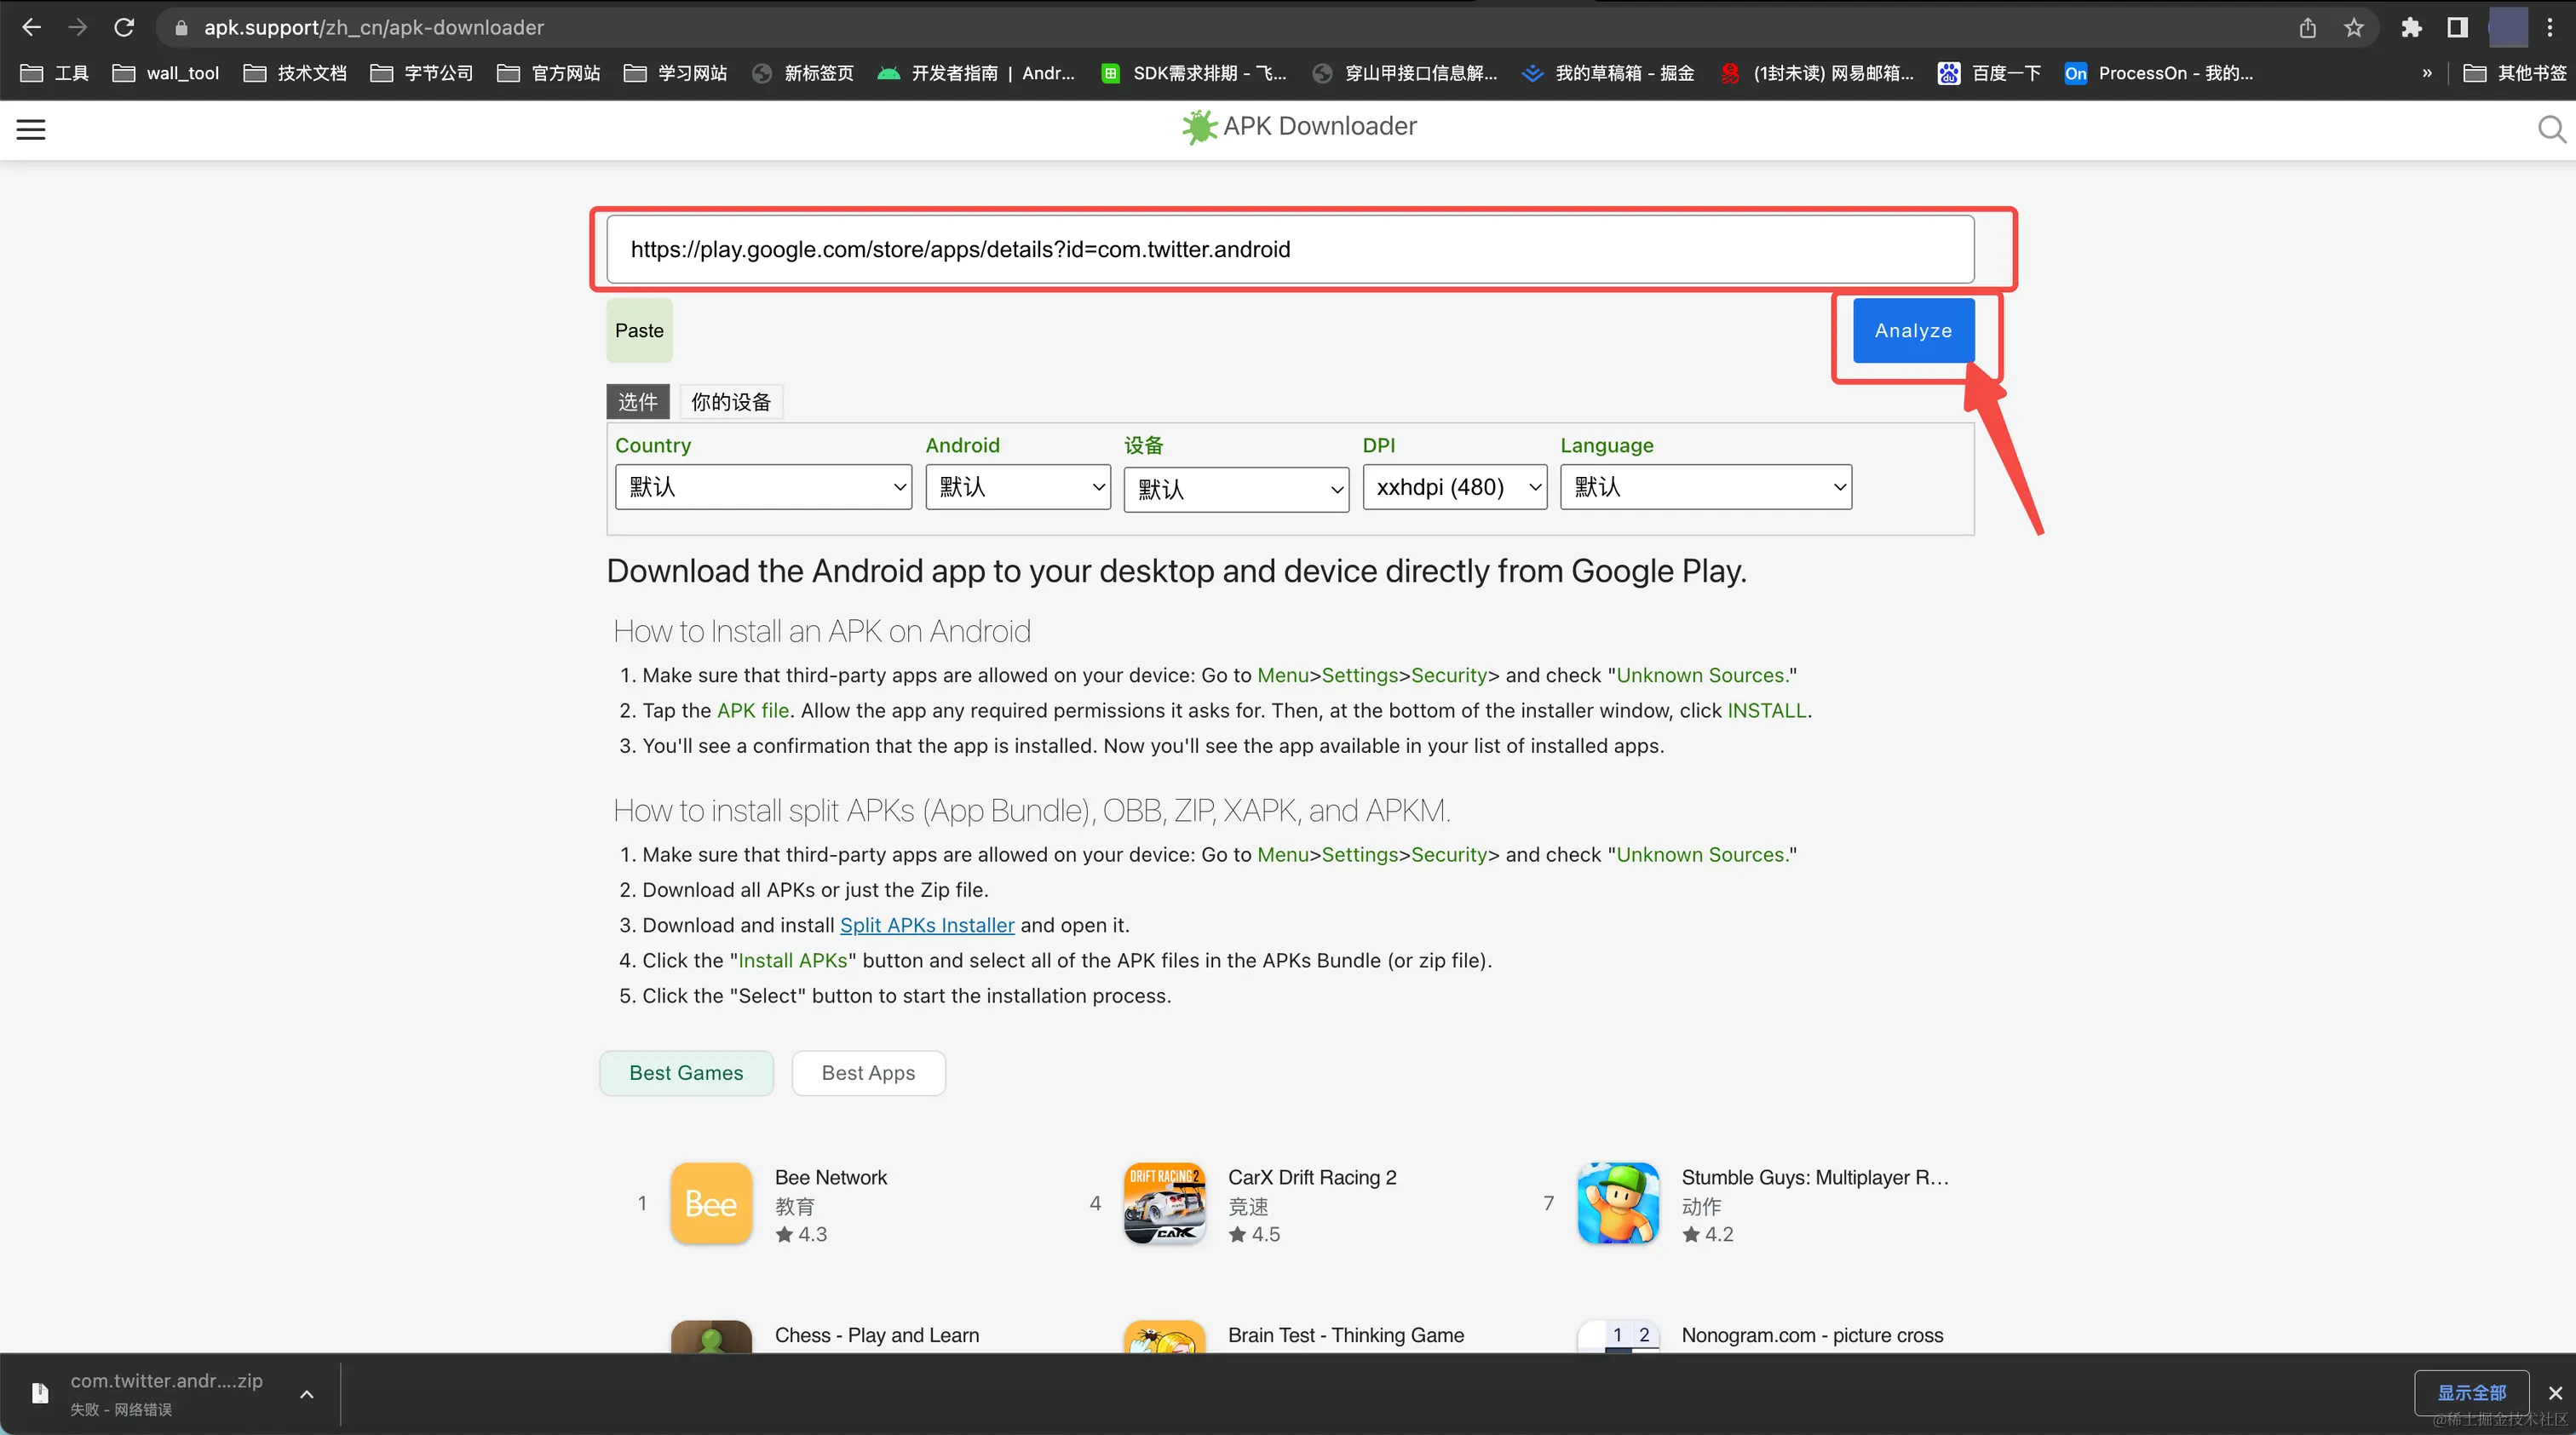Open the 穿山甲接口信息 bookmark
Viewport: 2576px width, 1435px height.
[x=1405, y=73]
